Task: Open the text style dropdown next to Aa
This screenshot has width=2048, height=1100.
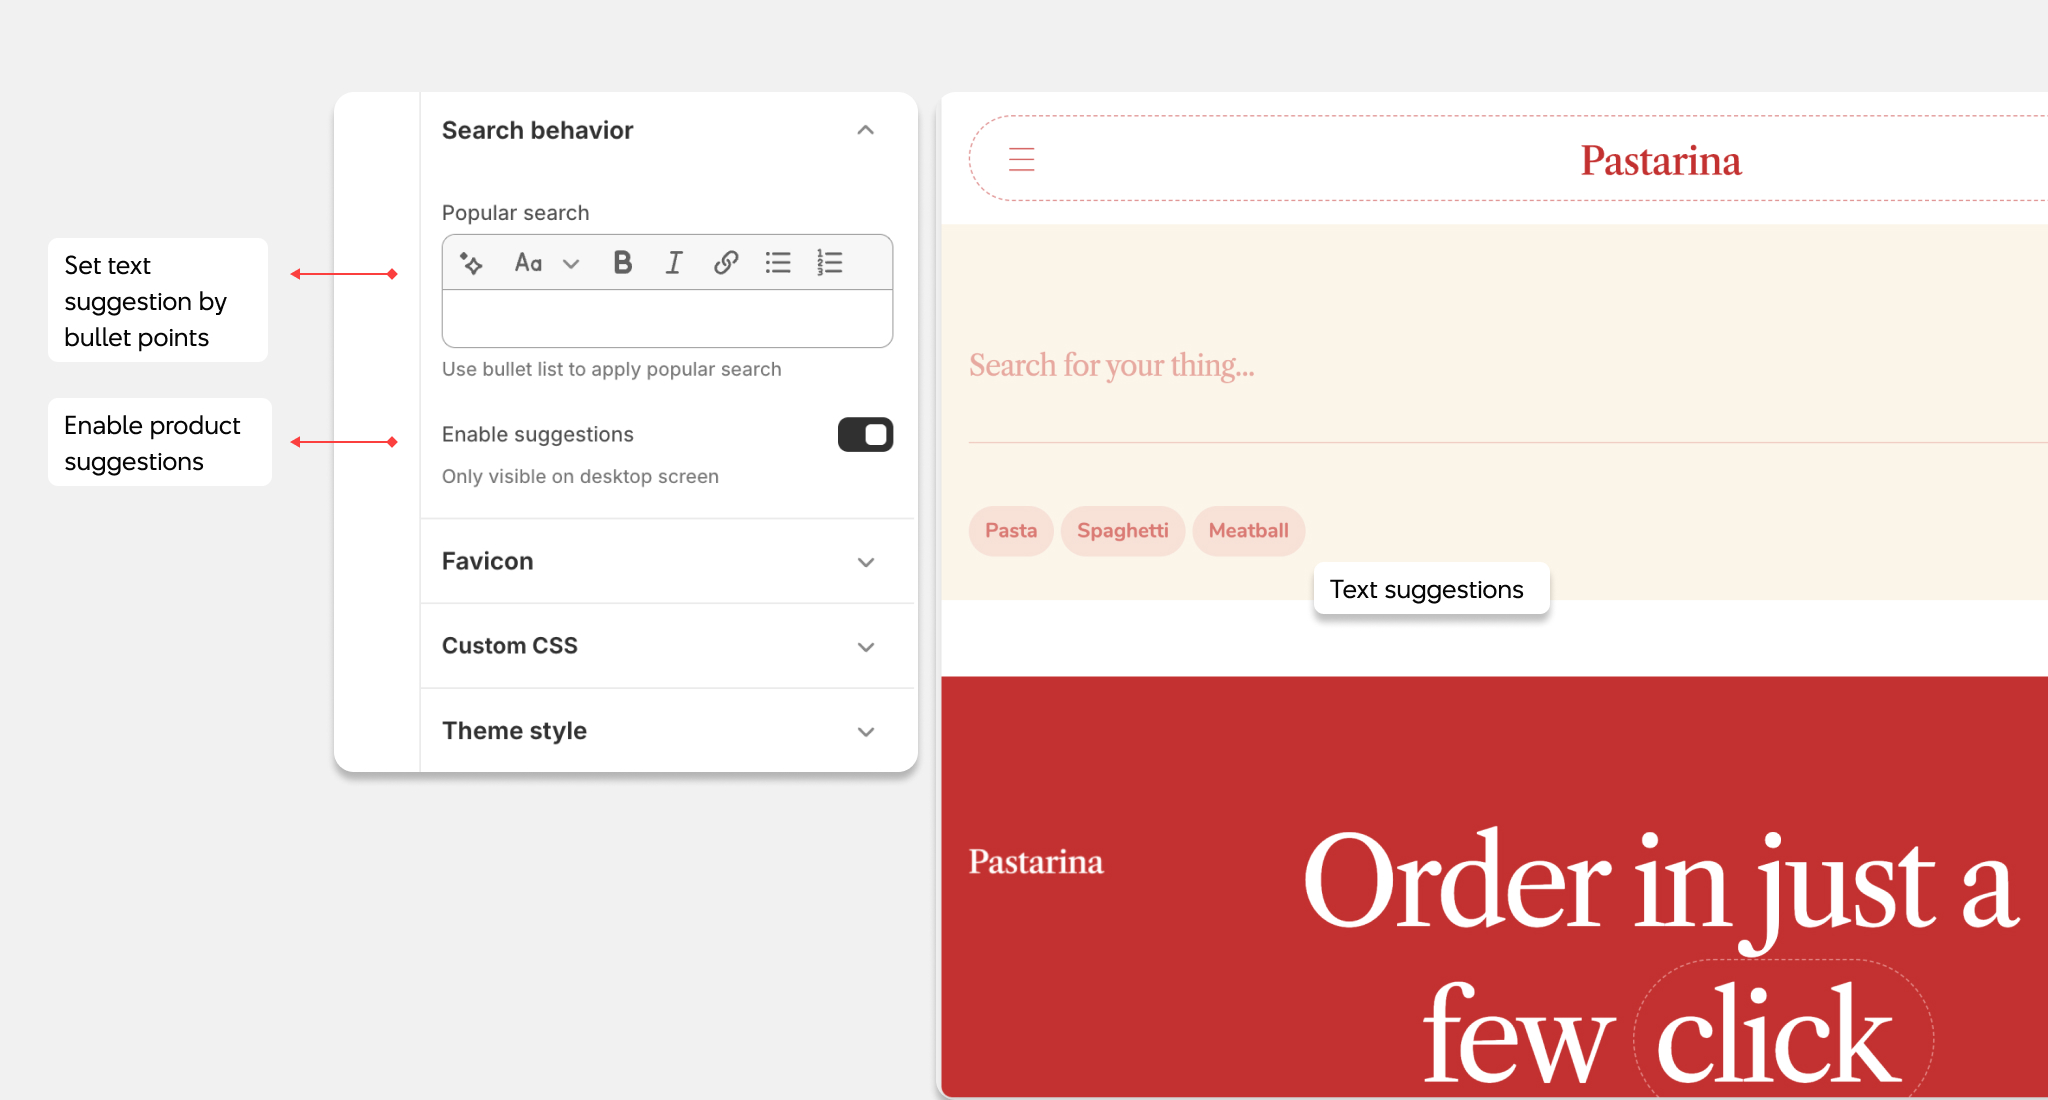Action: point(570,262)
